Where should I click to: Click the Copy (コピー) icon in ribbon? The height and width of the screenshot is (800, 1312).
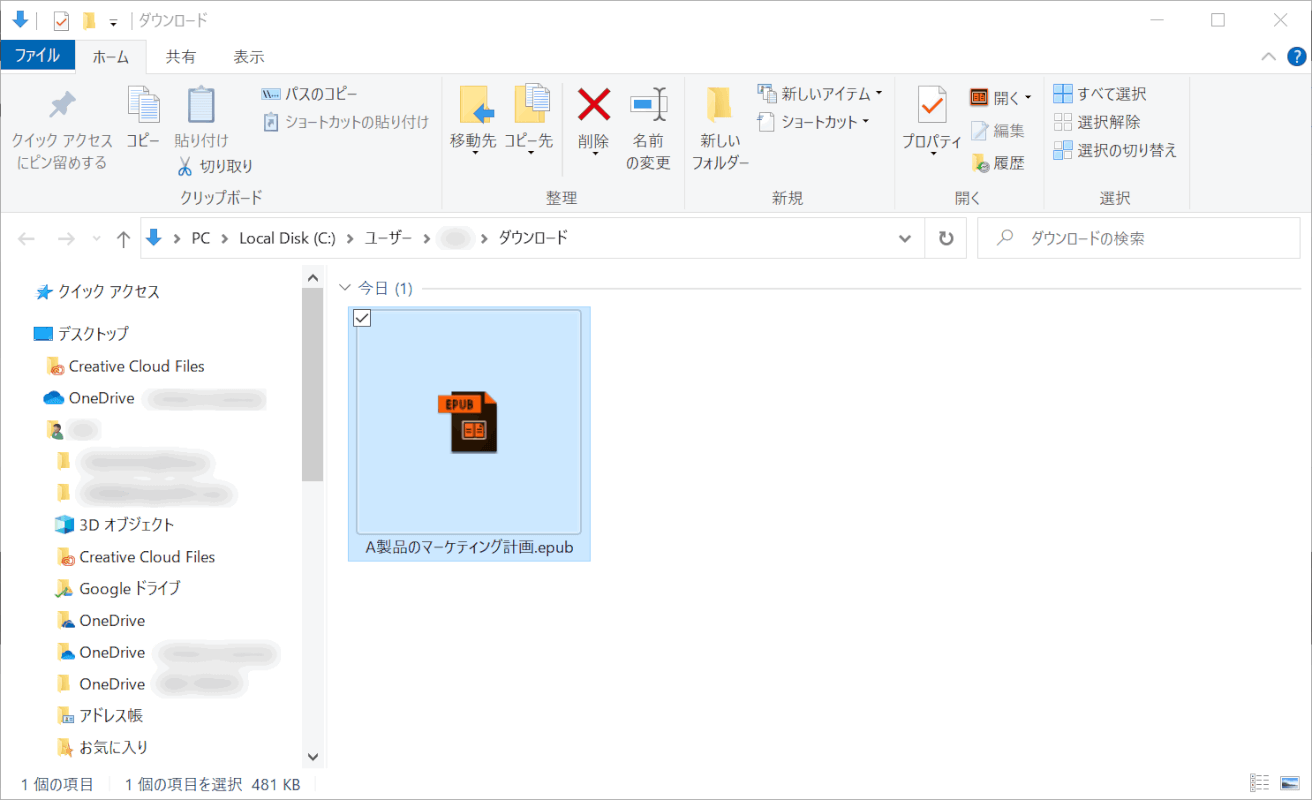point(143,104)
